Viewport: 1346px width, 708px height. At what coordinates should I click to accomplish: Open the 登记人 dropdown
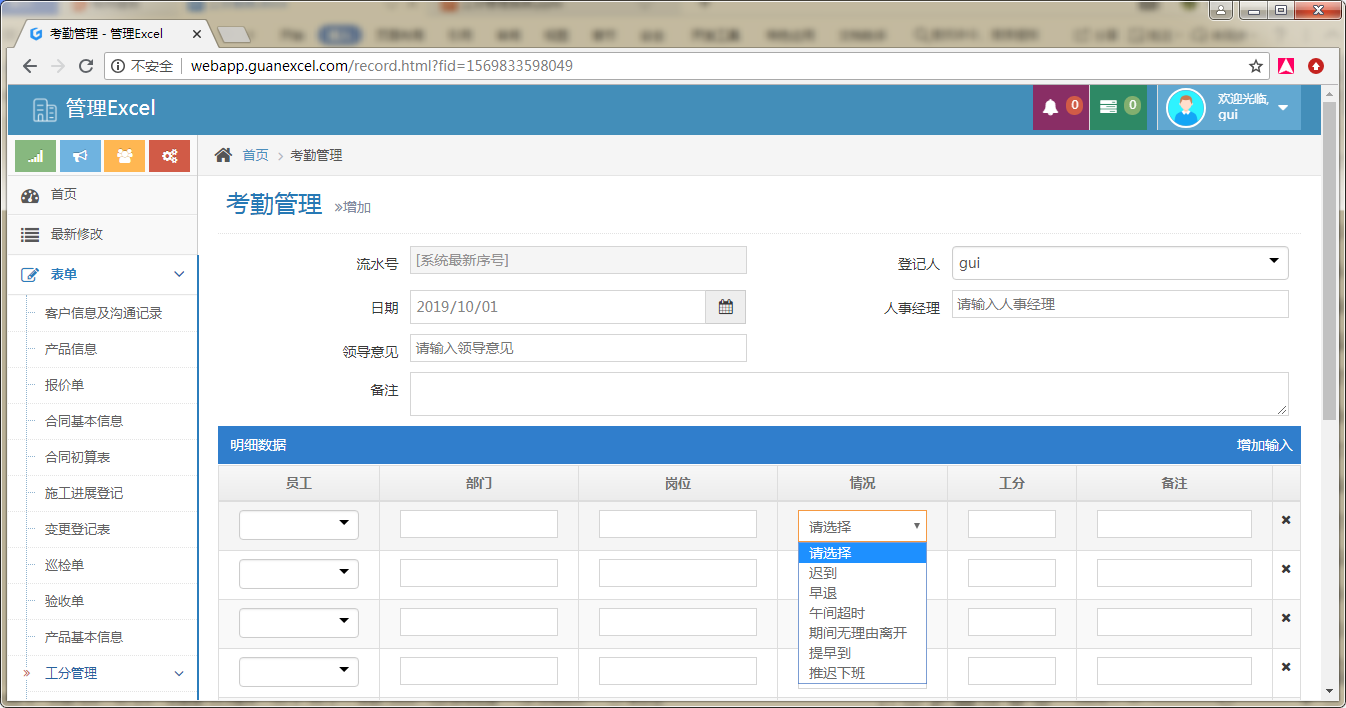click(x=1120, y=263)
